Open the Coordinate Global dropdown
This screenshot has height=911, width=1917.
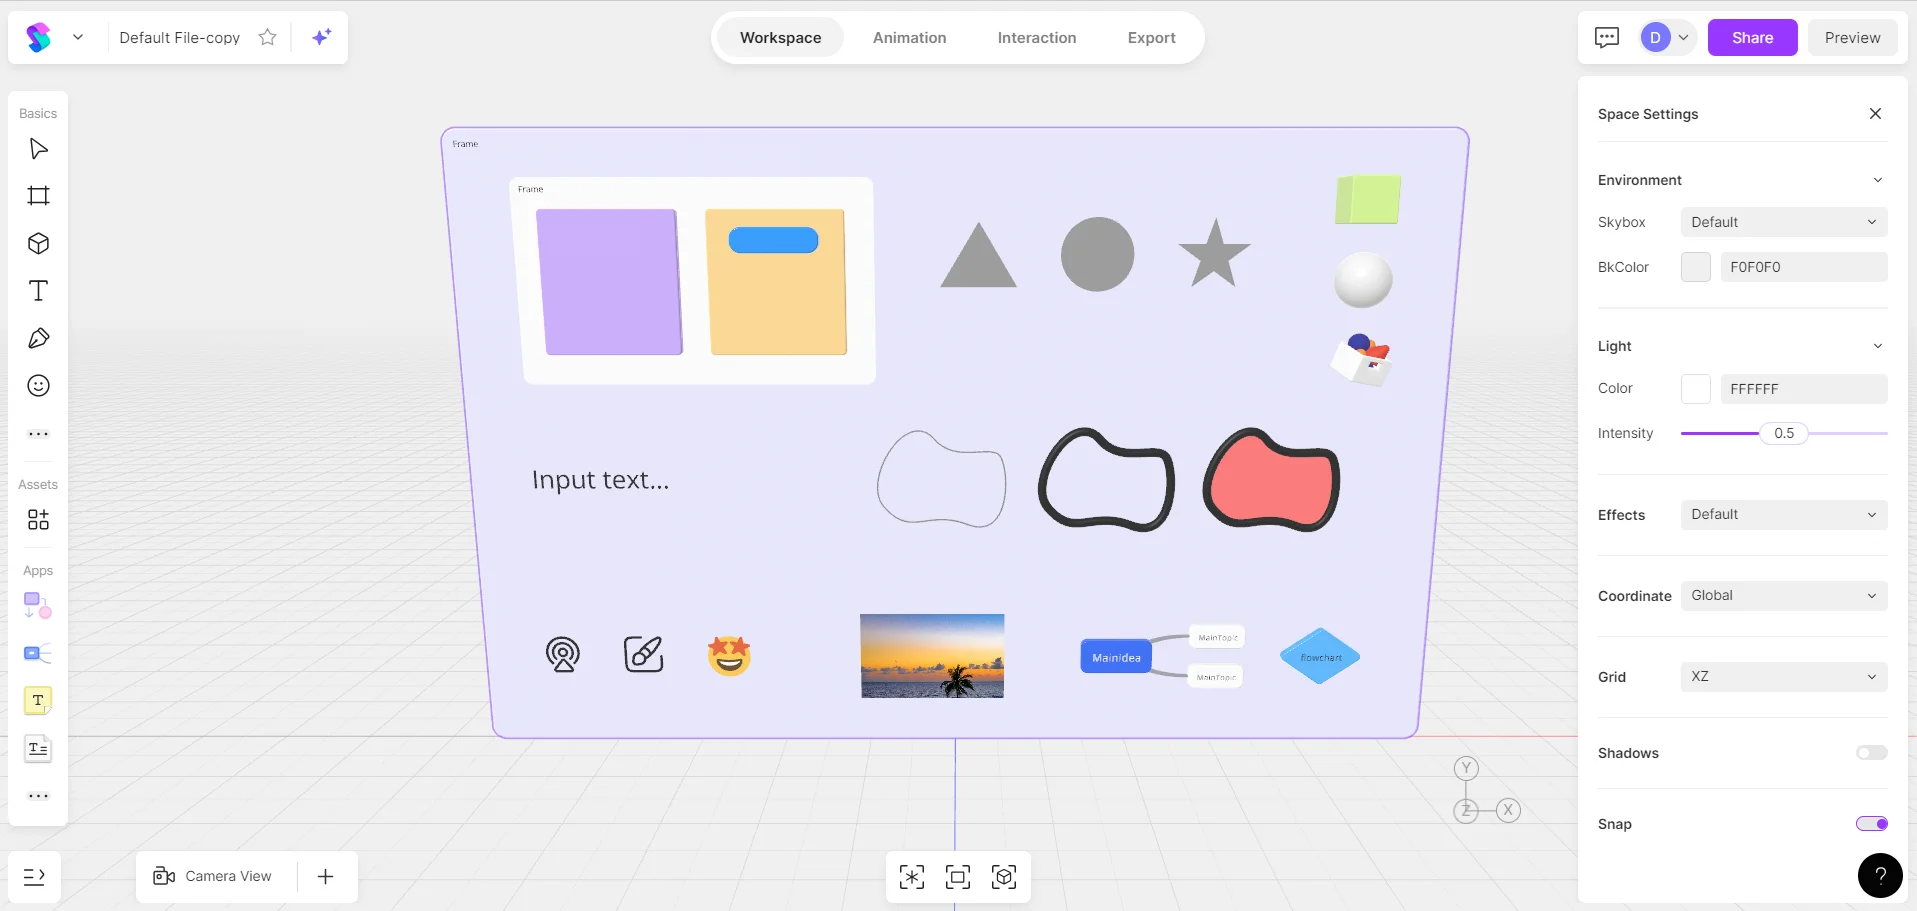tap(1784, 595)
